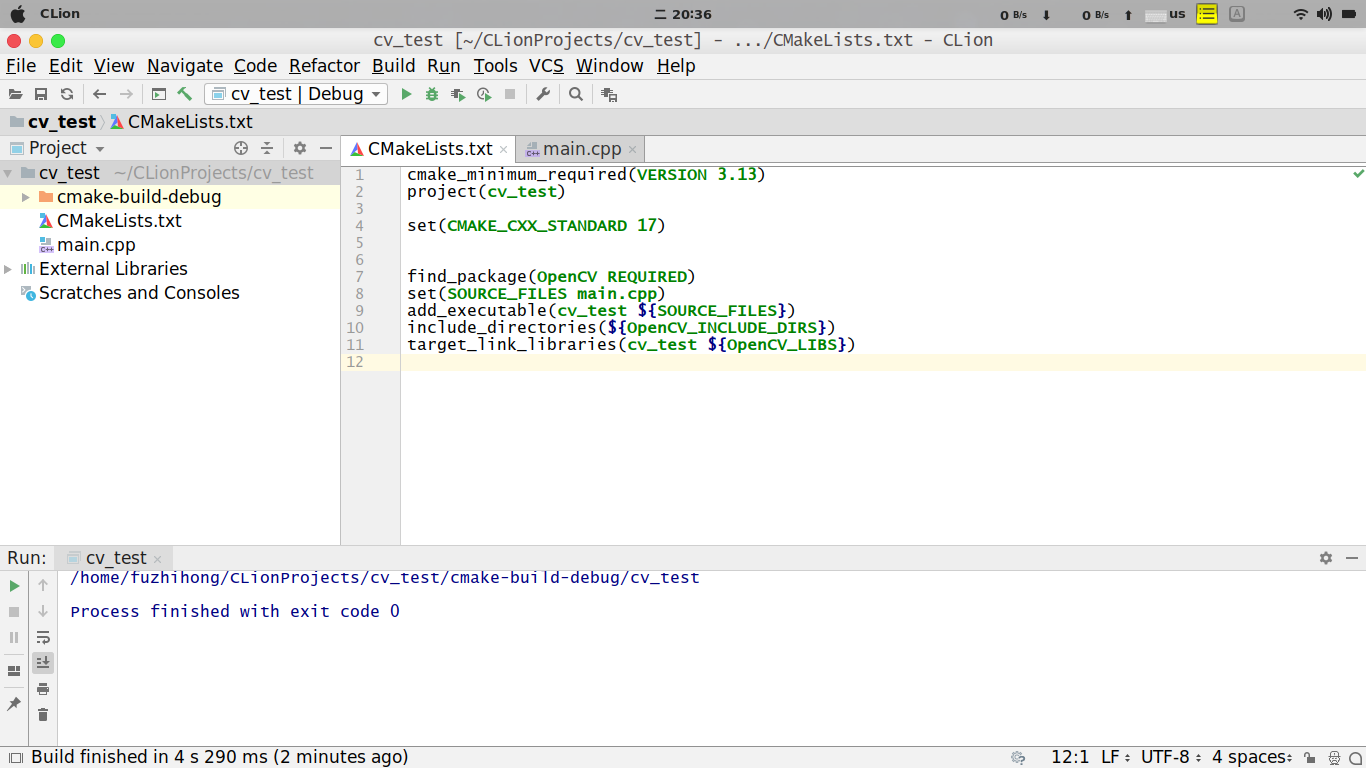Open the VCS menu
This screenshot has height=768, width=1366.
(546, 66)
